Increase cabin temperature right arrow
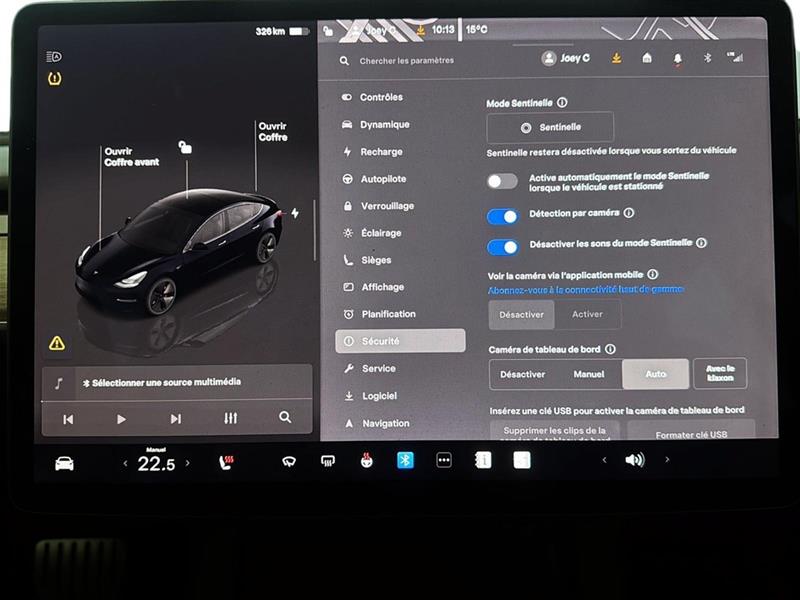Viewport: 800px width, 600px height. [x=188, y=463]
